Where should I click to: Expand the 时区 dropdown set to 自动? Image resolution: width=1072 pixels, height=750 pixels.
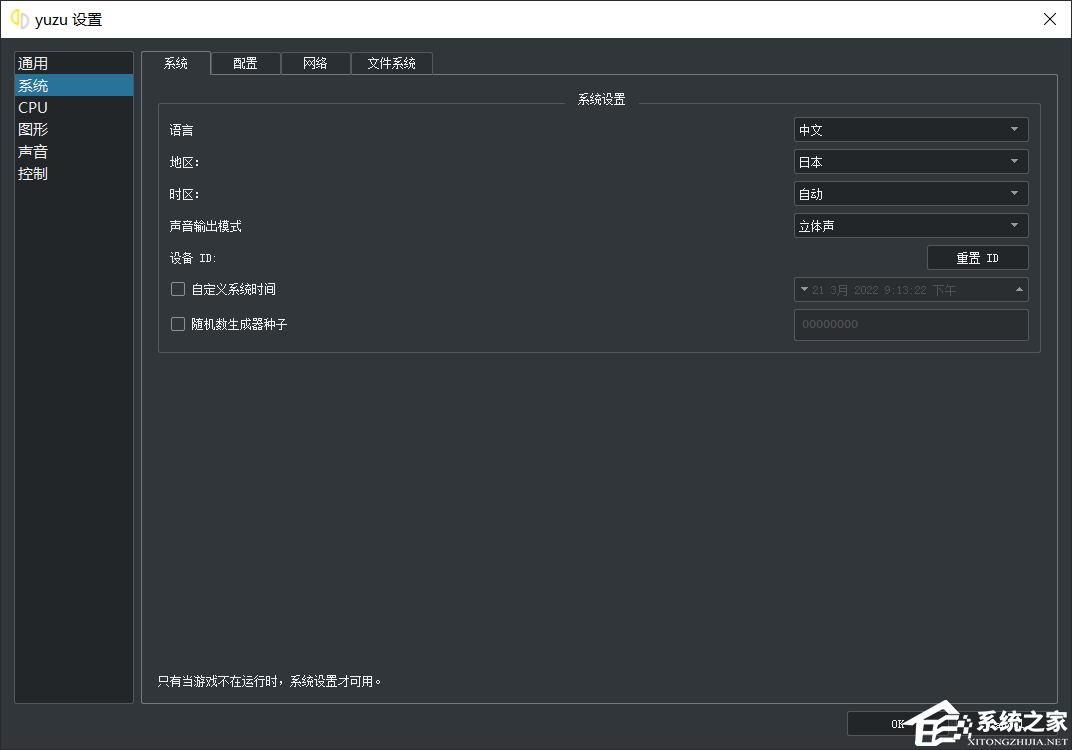click(910, 194)
